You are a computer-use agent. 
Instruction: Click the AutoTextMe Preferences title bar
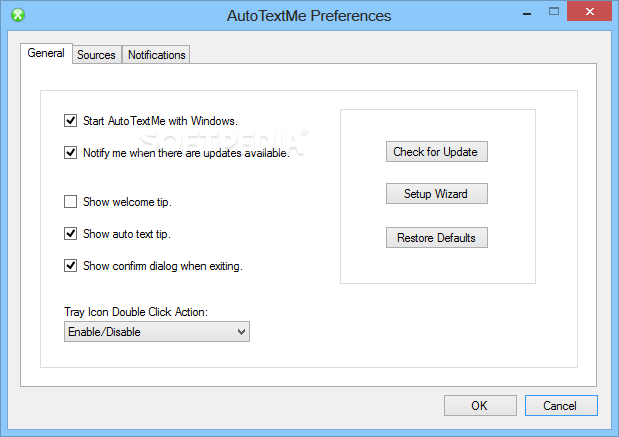[309, 16]
